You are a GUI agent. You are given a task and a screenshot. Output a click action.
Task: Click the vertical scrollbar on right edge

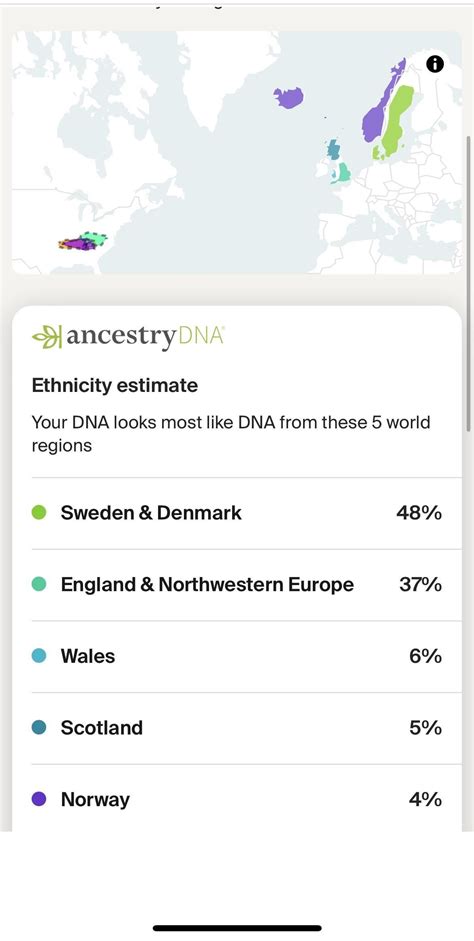coord(469,282)
